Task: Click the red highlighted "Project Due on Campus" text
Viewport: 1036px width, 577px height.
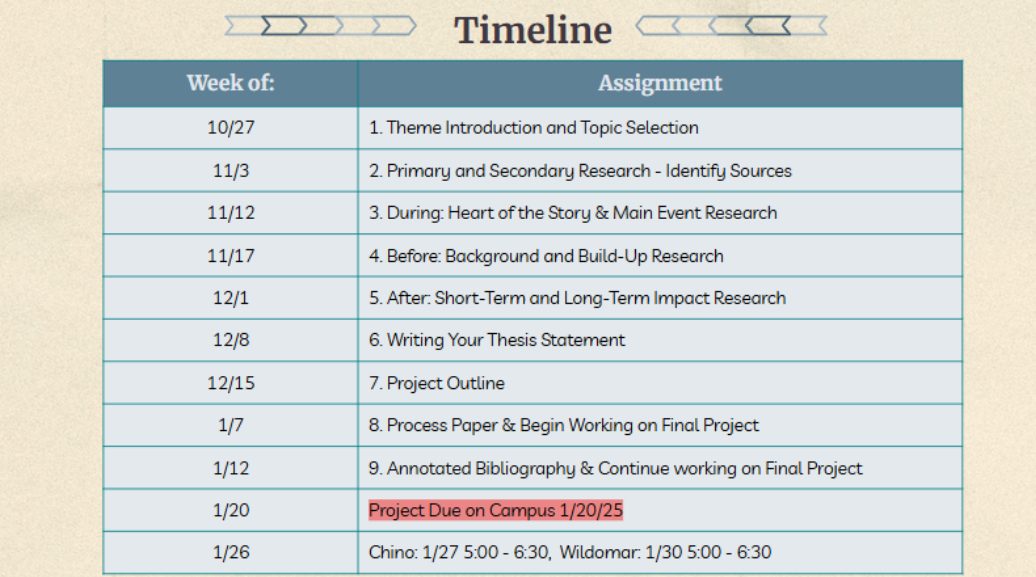Action: coord(496,510)
